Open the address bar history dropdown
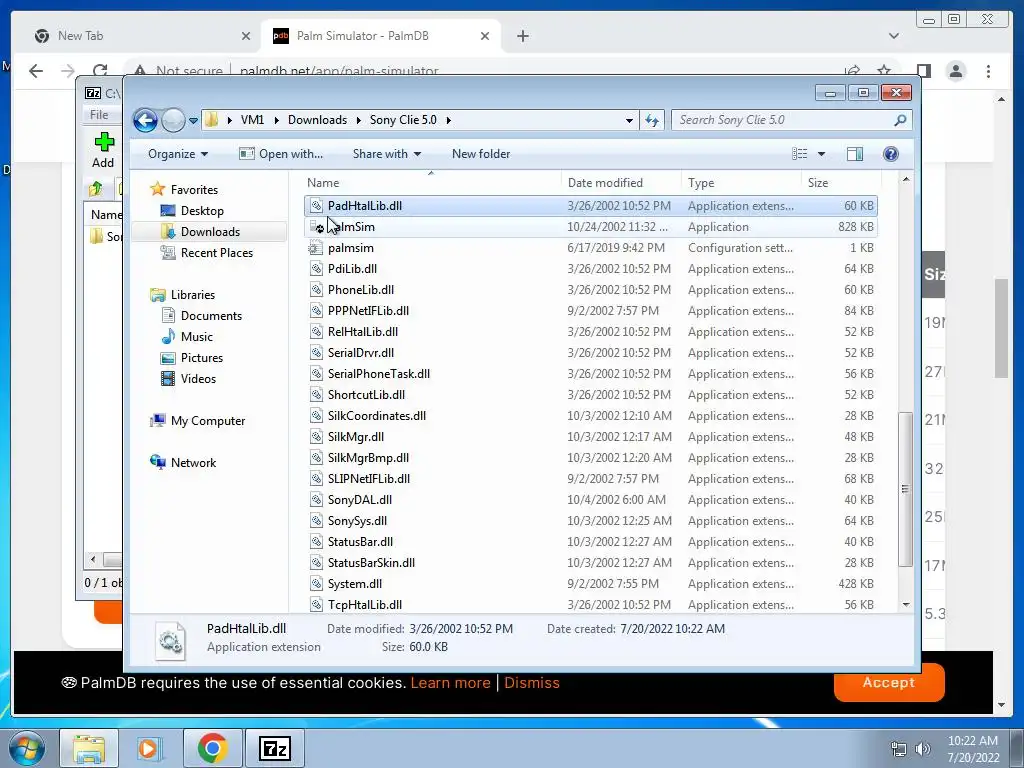Image resolution: width=1024 pixels, height=768 pixels. click(x=629, y=120)
